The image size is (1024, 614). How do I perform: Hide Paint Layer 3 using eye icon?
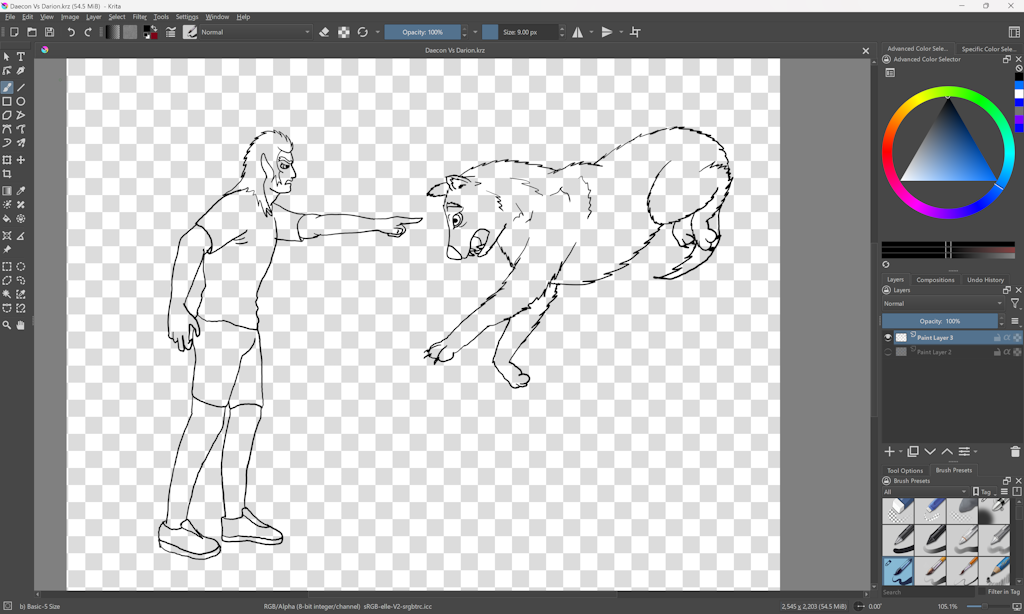tap(888, 338)
